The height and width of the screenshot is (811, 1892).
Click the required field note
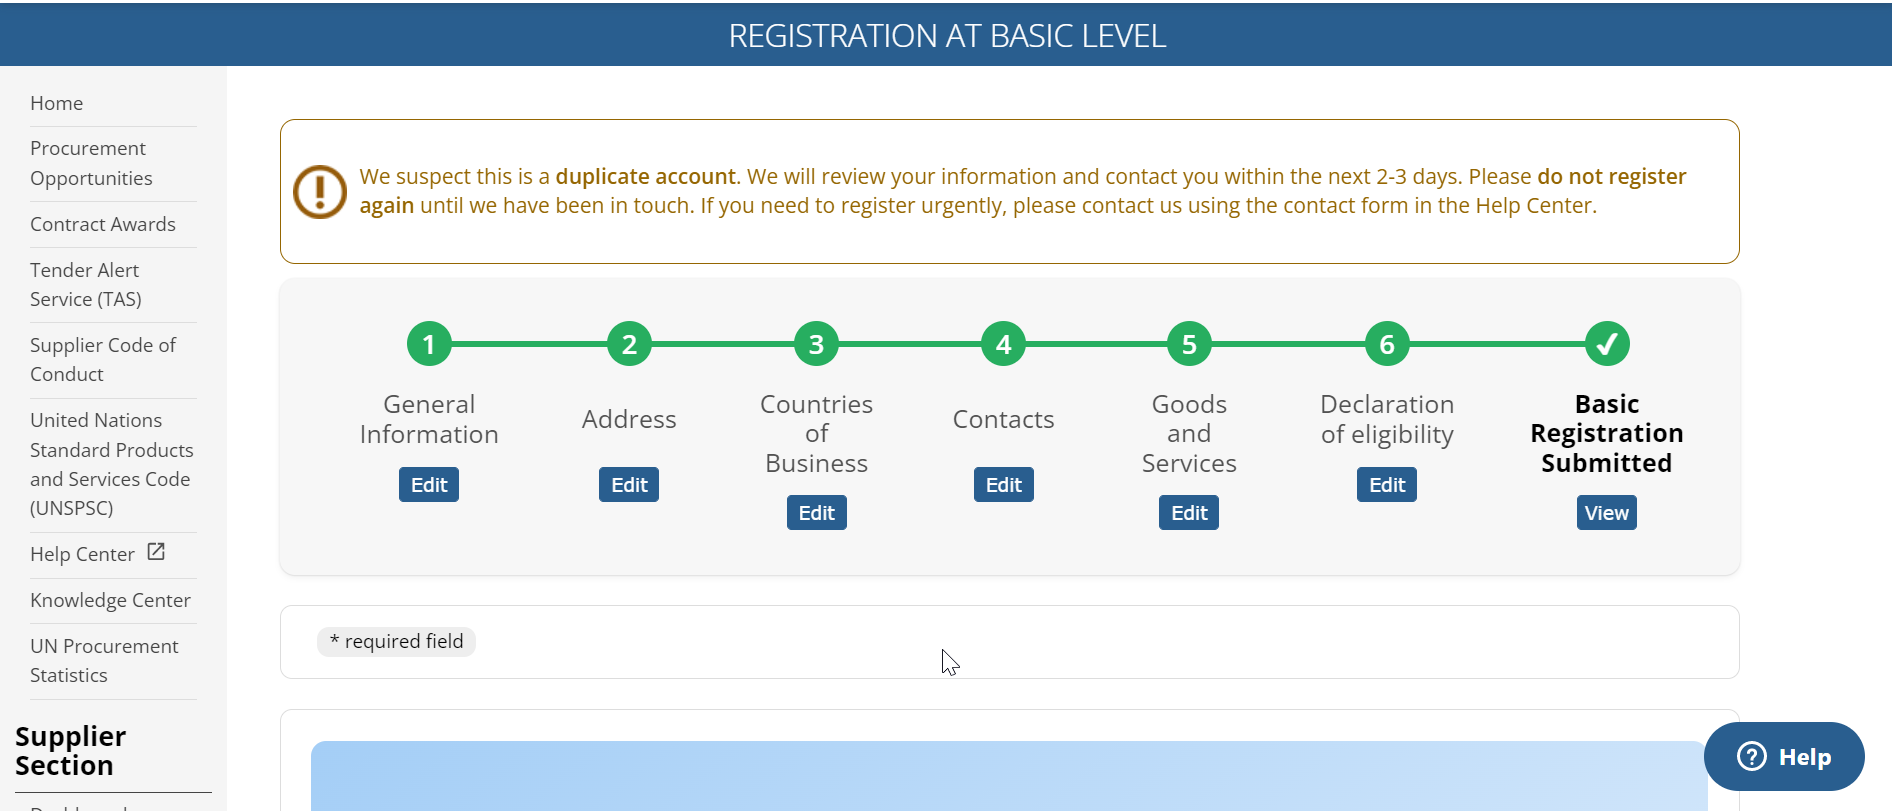tap(396, 641)
